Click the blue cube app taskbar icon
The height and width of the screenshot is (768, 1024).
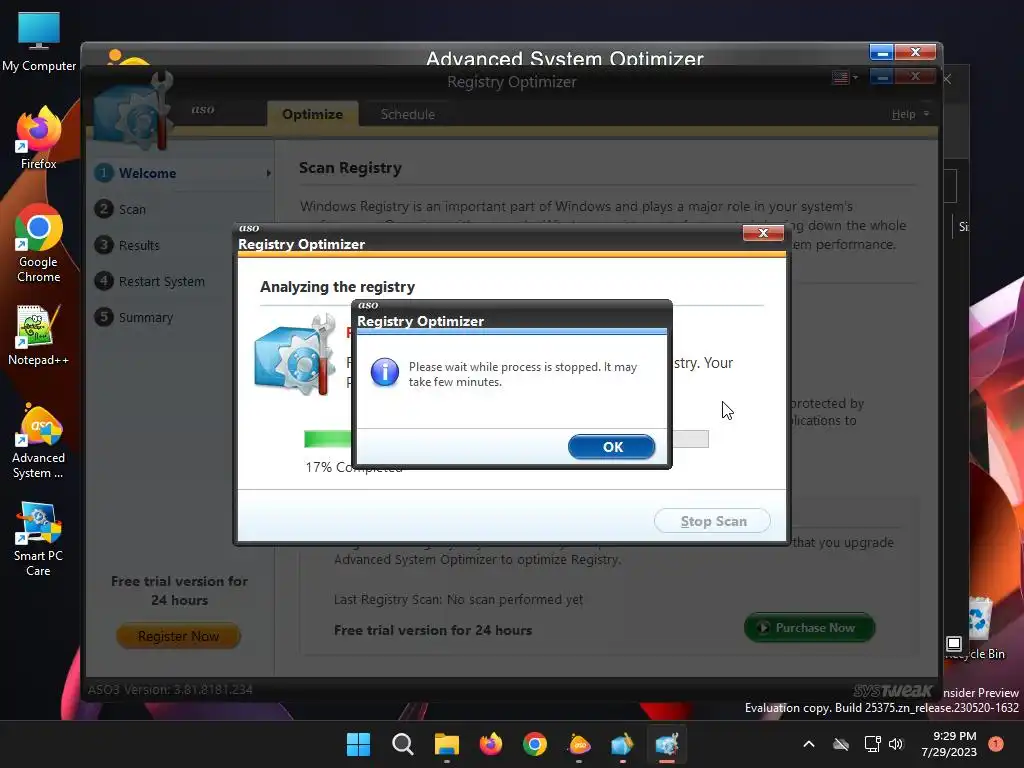click(x=622, y=744)
